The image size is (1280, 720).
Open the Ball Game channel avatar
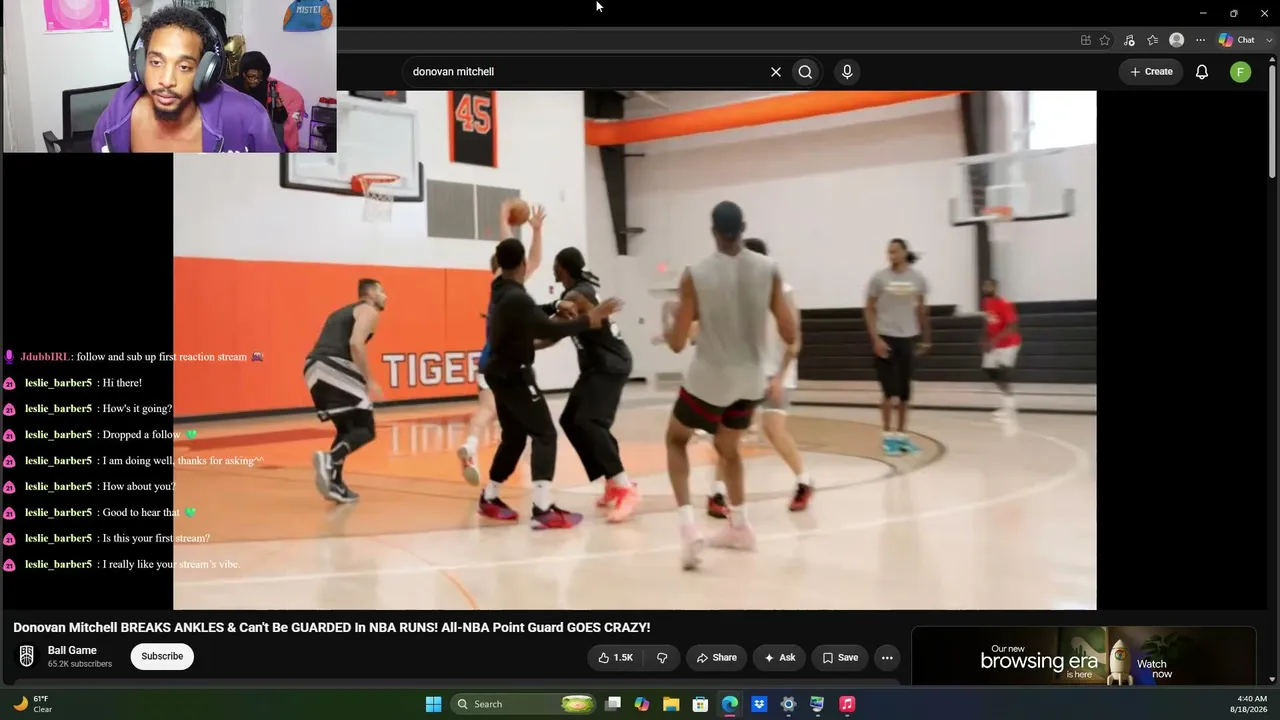click(x=27, y=656)
